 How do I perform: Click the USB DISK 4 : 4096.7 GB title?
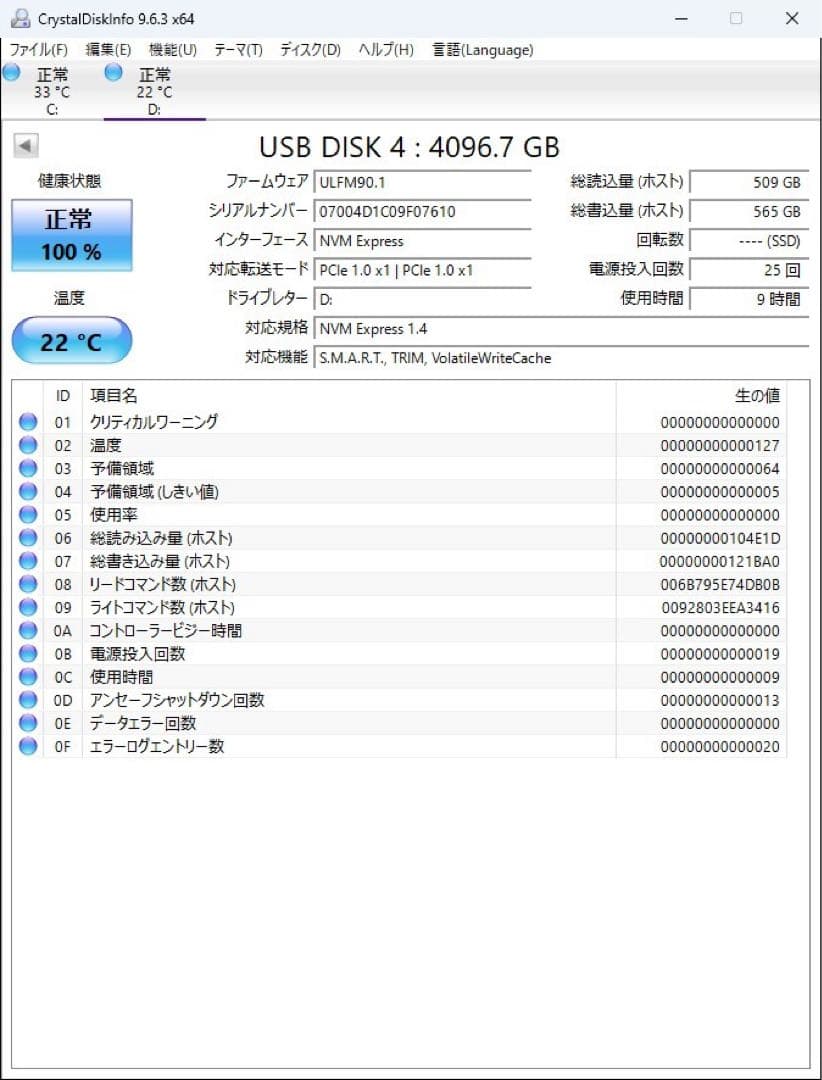pos(409,147)
